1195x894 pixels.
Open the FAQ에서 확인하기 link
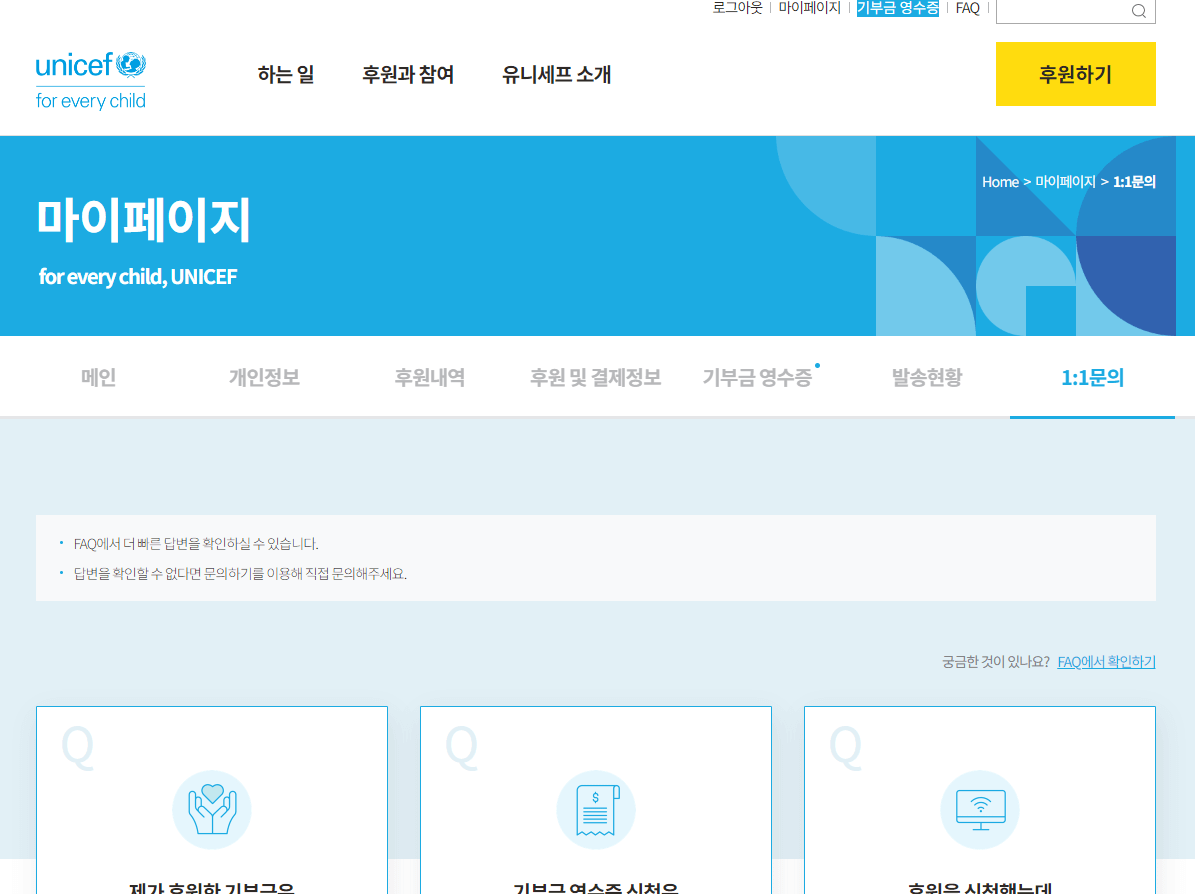(1106, 661)
